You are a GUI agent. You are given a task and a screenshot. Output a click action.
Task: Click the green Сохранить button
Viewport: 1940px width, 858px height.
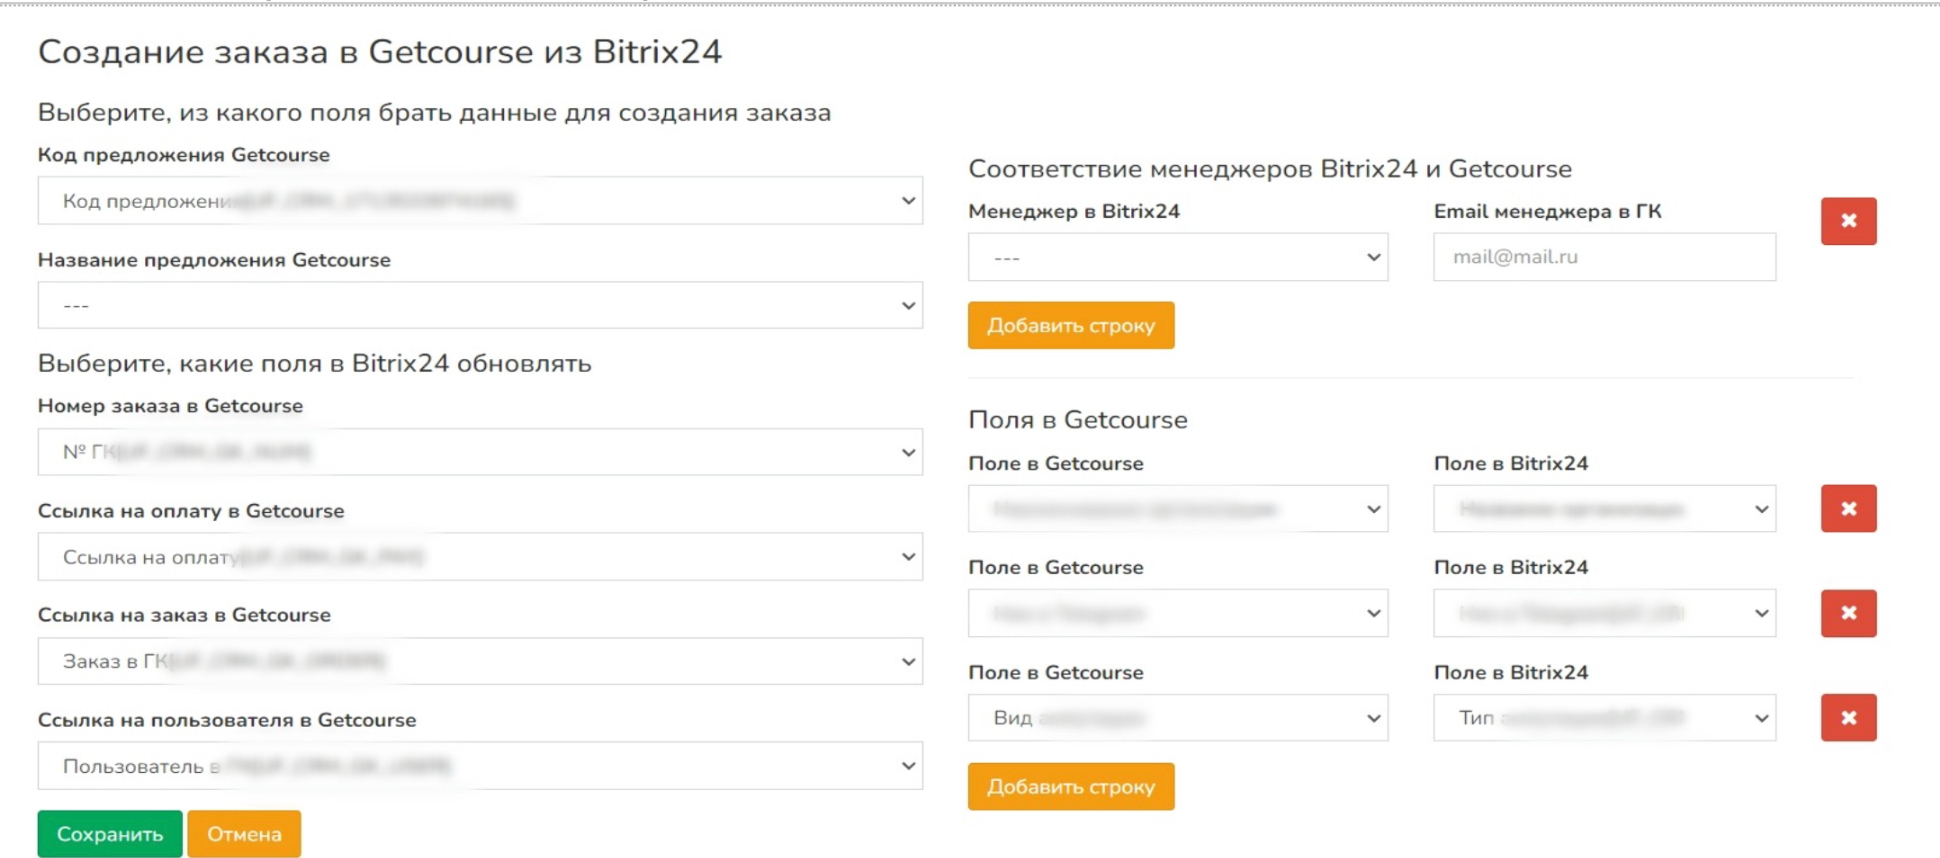click(x=110, y=834)
